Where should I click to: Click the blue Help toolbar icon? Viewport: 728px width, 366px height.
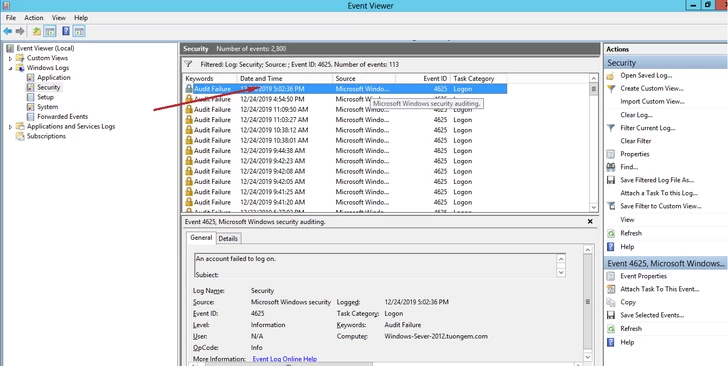click(65, 31)
